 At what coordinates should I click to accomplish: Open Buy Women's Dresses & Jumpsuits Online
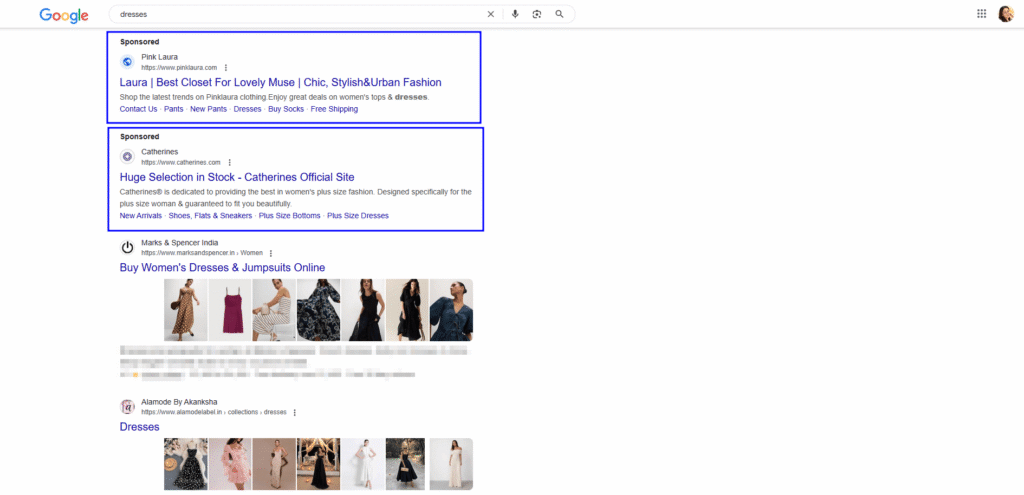(222, 268)
